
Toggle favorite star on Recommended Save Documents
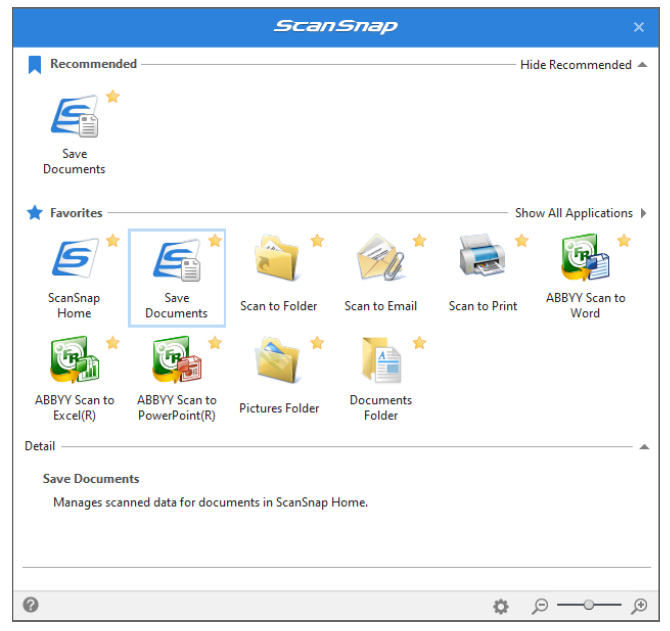[x=113, y=97]
